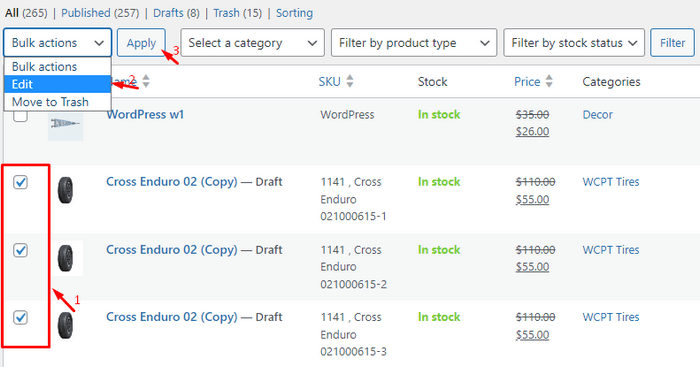Viewport: 700px width, 367px height.
Task: Open Cross Enduro 02 (Copy) with SKU 021000615-2
Action: click(x=172, y=250)
